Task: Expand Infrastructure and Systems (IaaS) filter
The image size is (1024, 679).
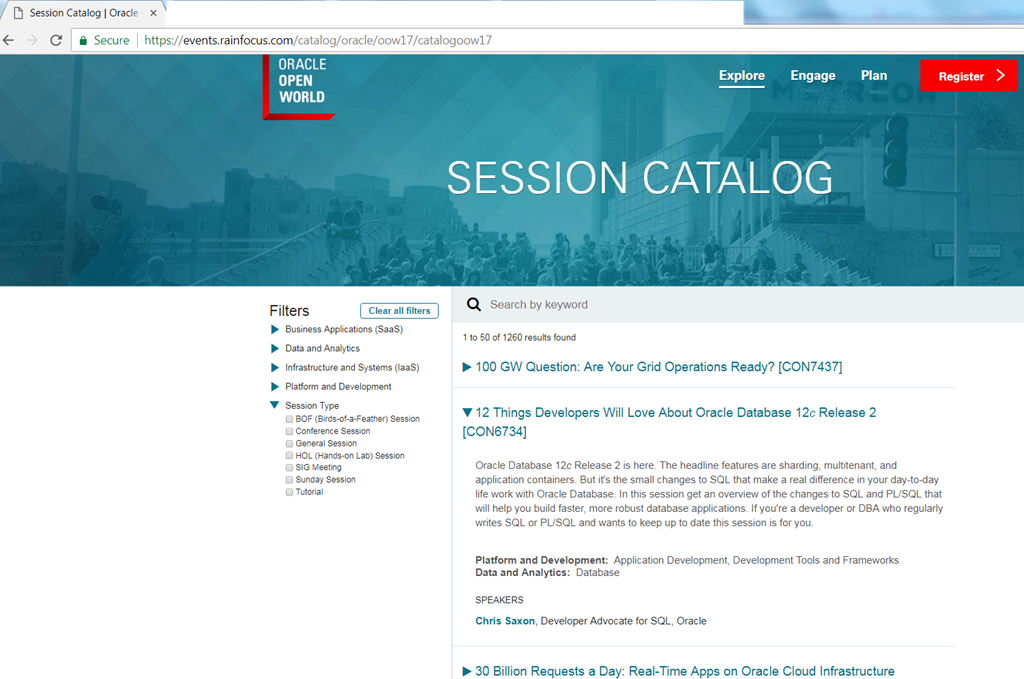Action: [275, 368]
